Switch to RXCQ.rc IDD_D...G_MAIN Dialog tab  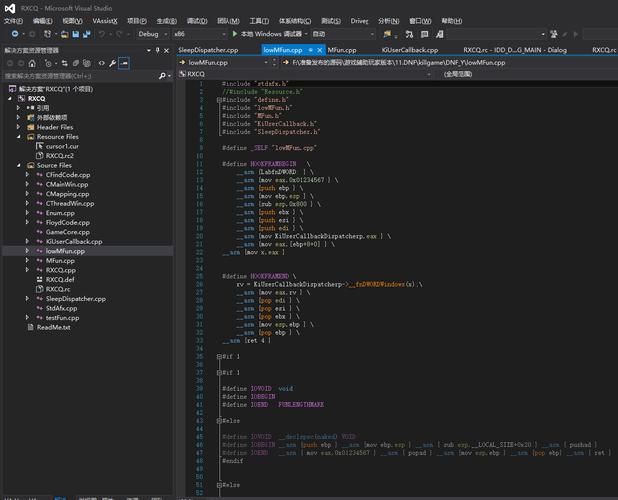click(x=515, y=50)
